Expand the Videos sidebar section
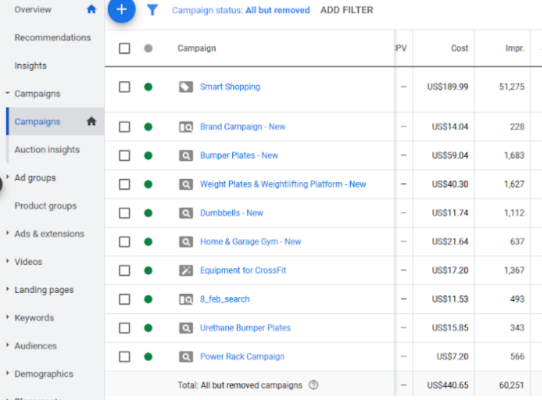This screenshot has height=400, width=542. 7,261
